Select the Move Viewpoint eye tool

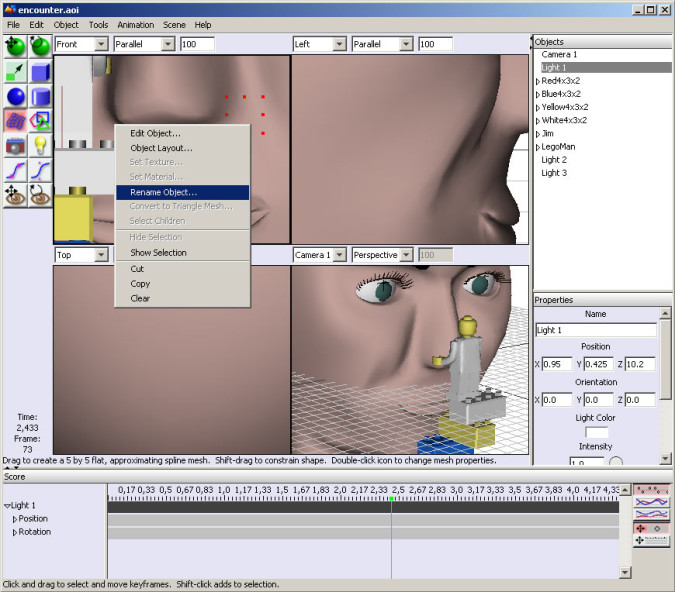point(15,196)
